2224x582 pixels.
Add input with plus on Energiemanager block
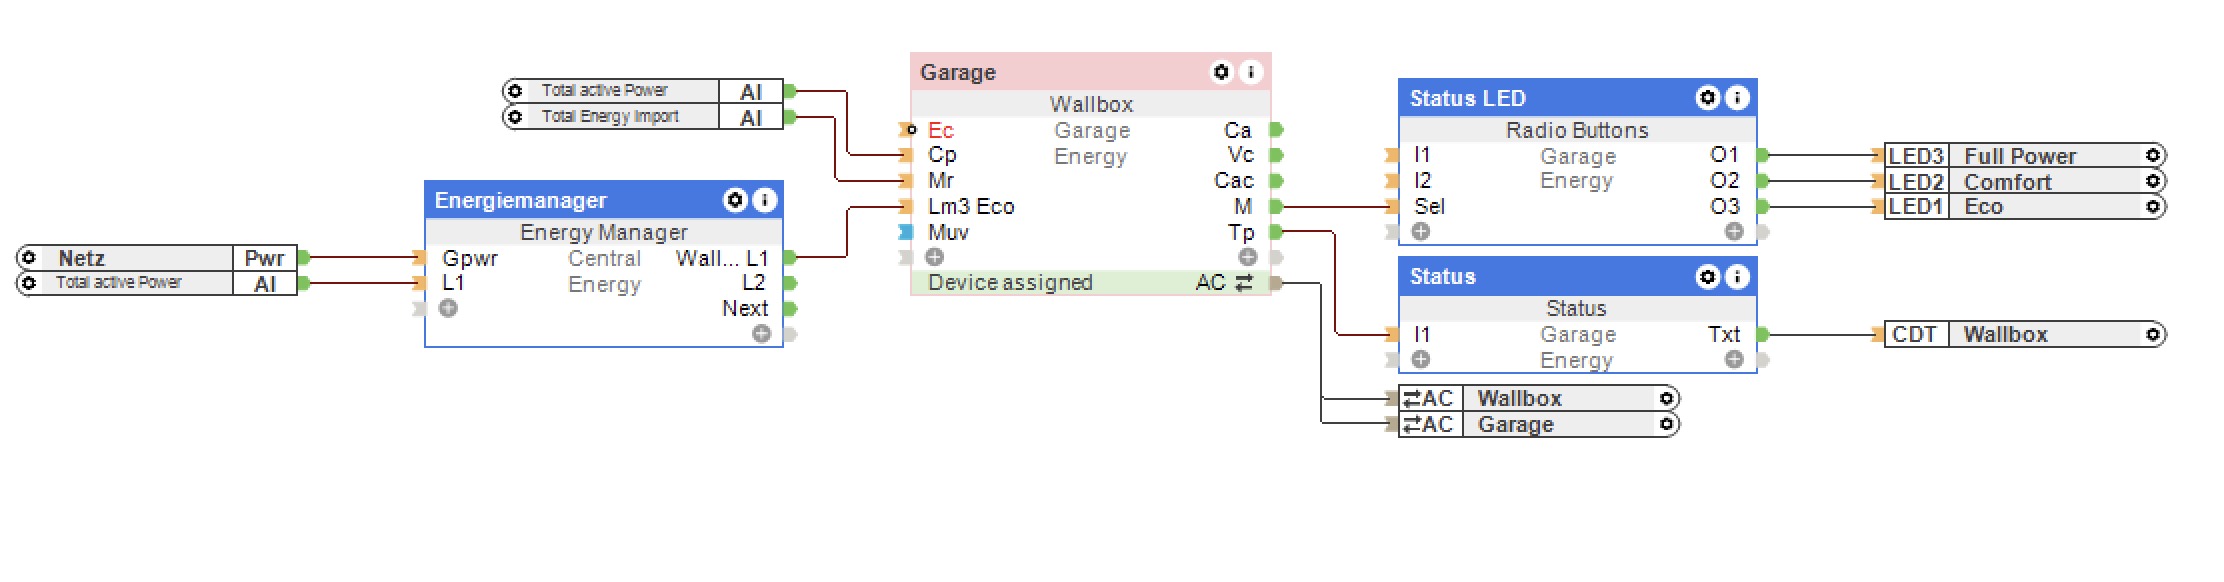[449, 308]
